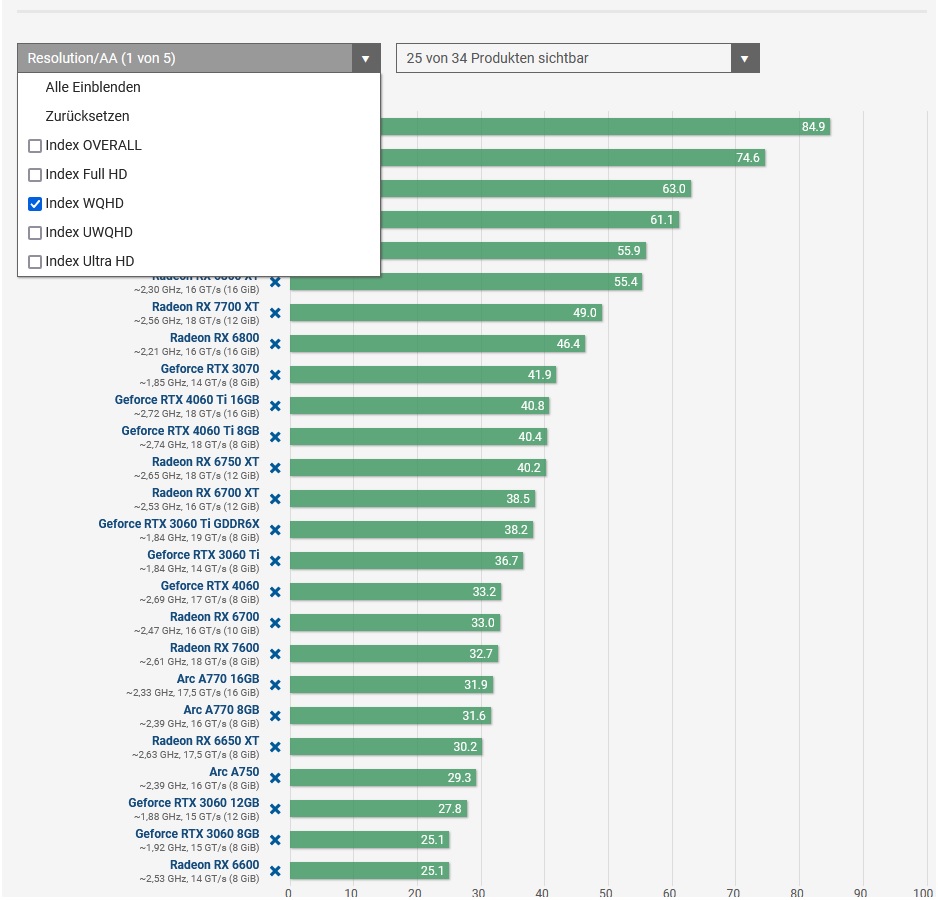Open the products visible dropdown arrow
This screenshot has height=900, width=938.
point(745,59)
